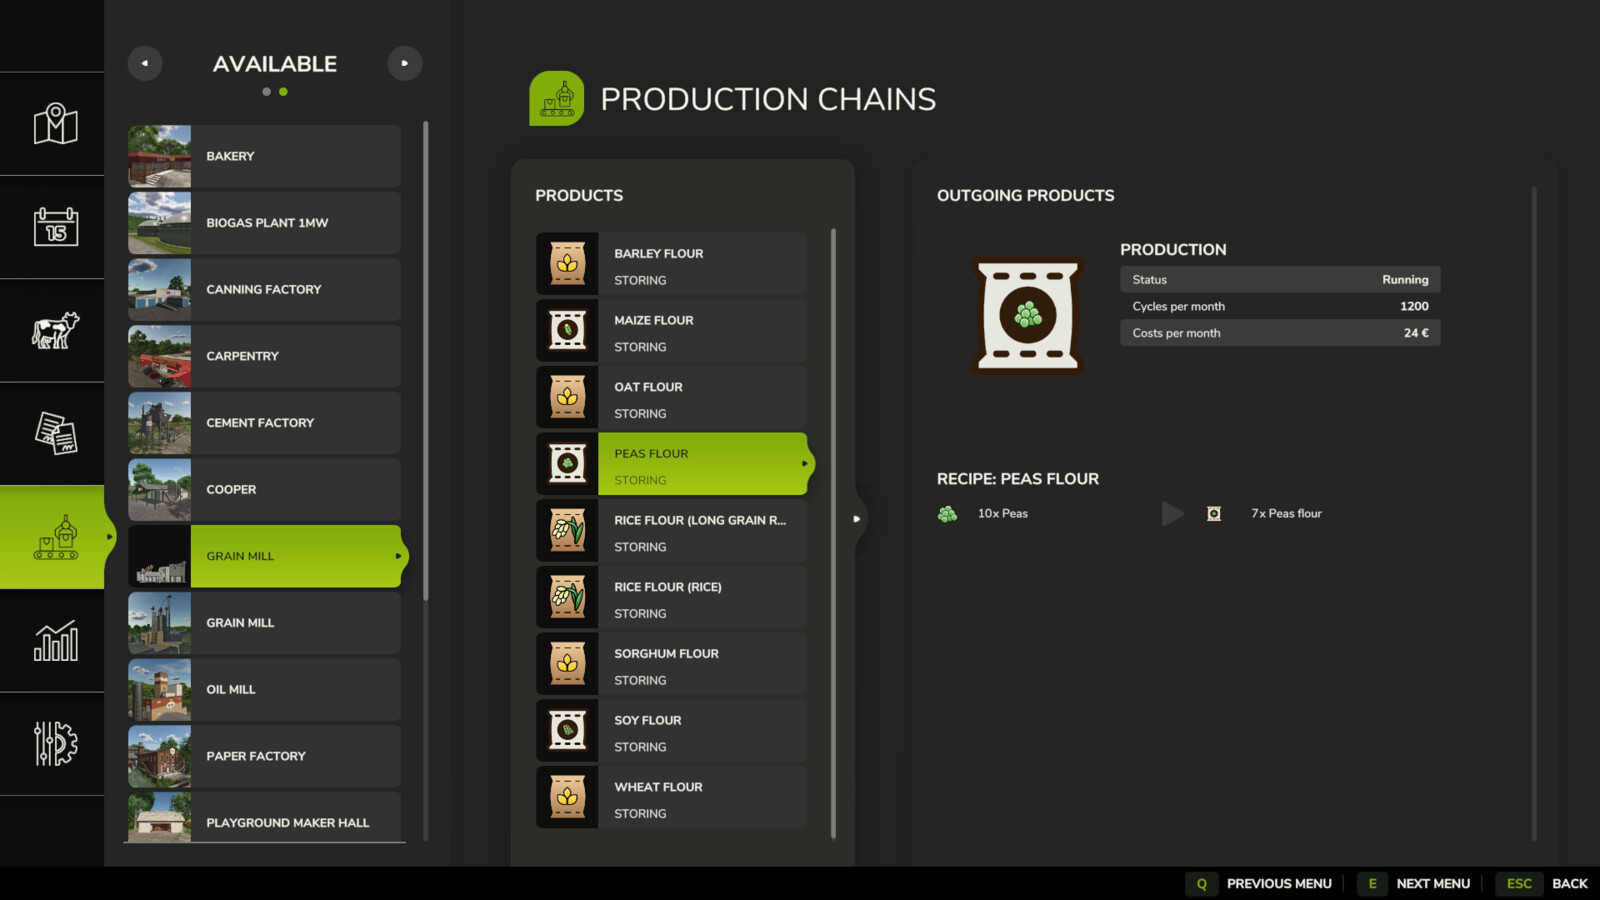The height and width of the screenshot is (900, 1600).
Task: Open the map icon in sidebar
Action: (x=55, y=124)
